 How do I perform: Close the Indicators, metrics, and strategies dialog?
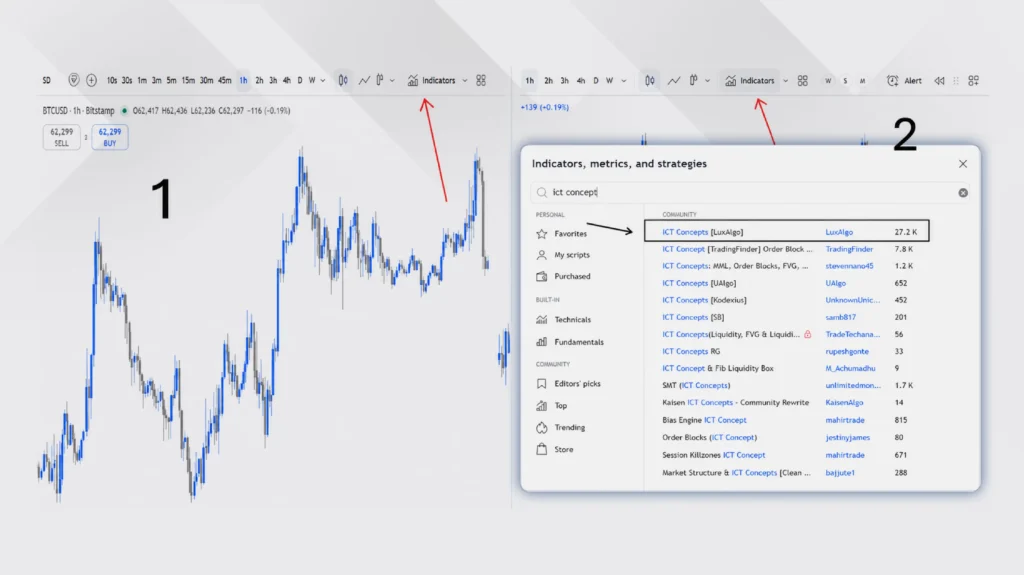pos(963,164)
